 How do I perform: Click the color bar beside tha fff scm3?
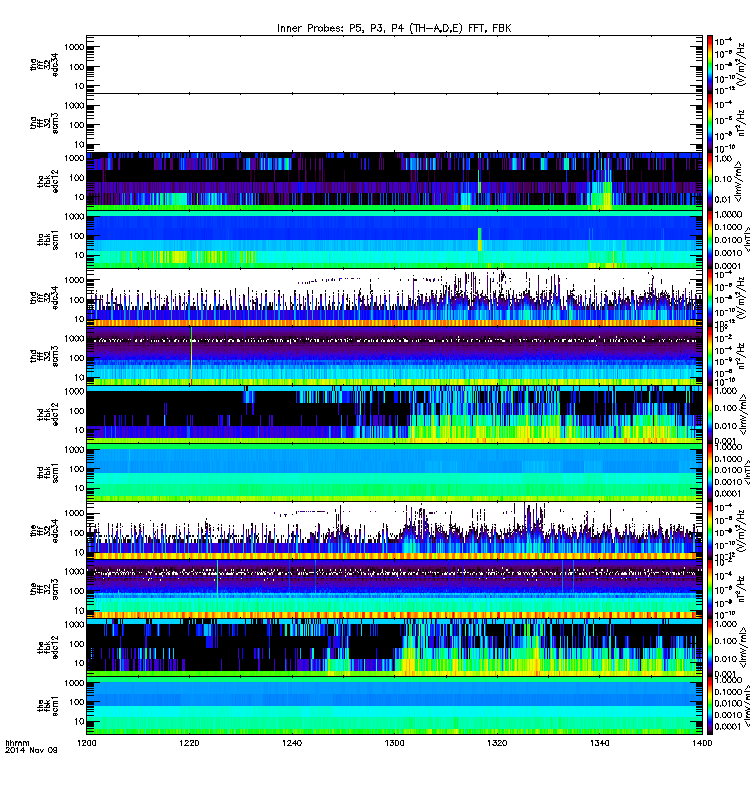pyautogui.click(x=710, y=122)
